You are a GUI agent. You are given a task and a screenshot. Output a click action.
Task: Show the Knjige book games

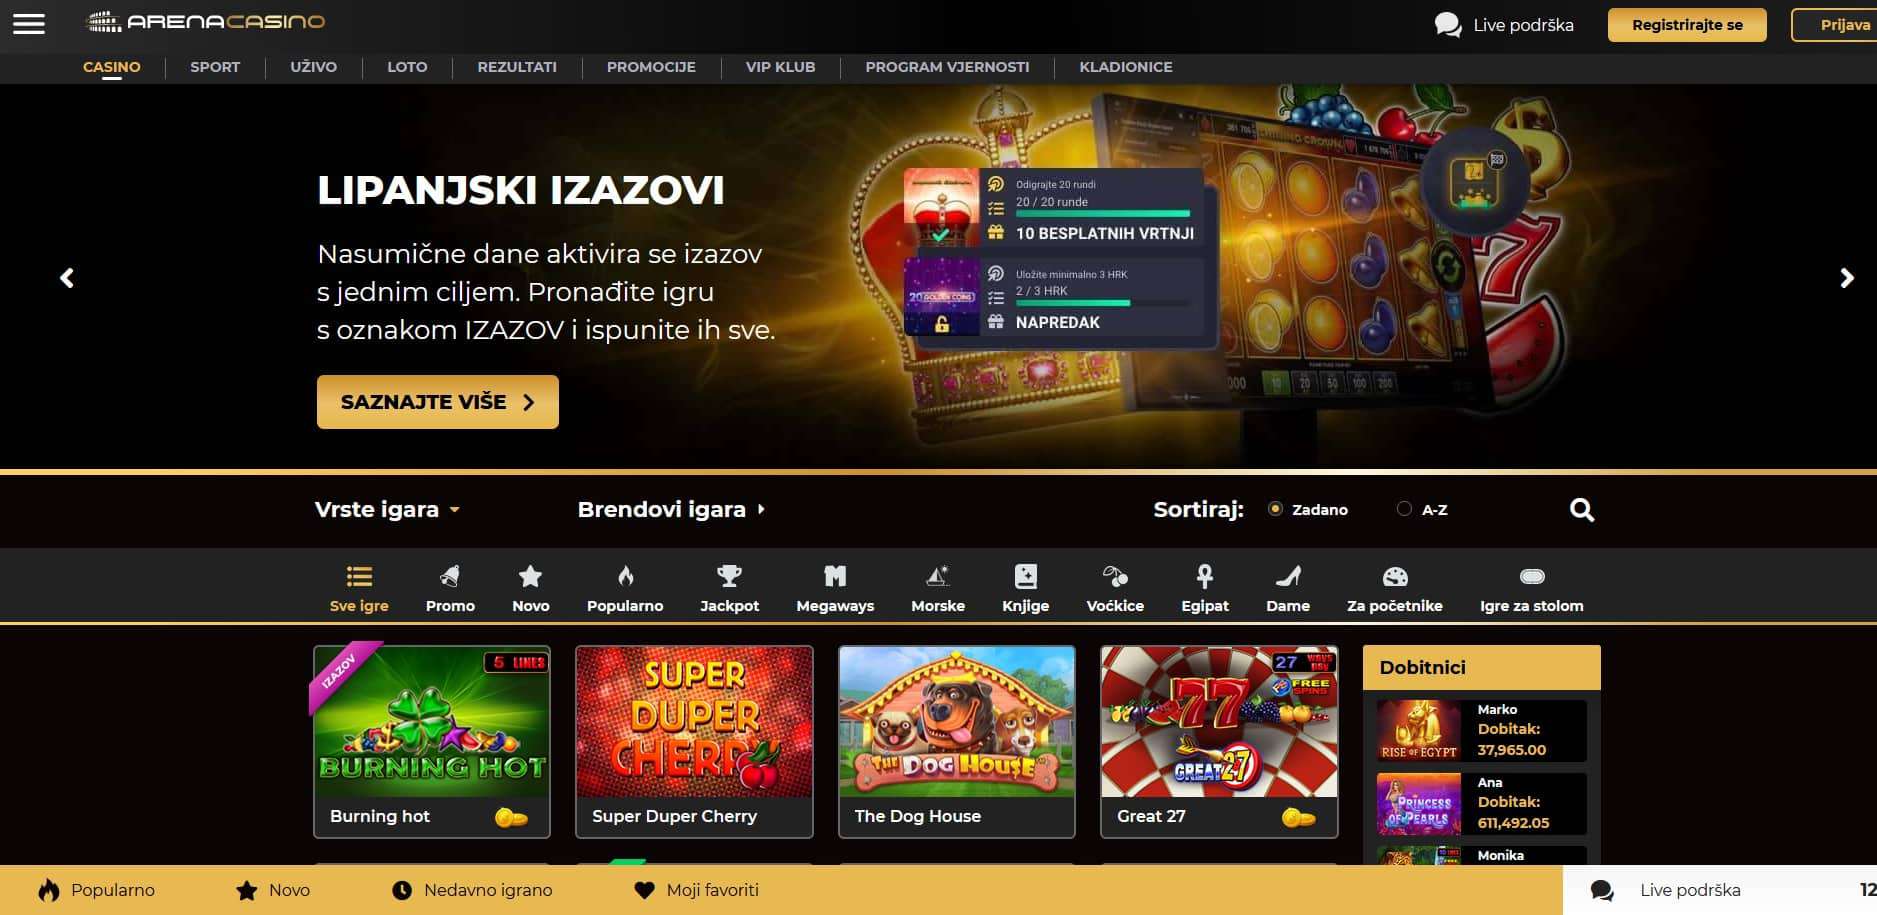[x=1026, y=589]
